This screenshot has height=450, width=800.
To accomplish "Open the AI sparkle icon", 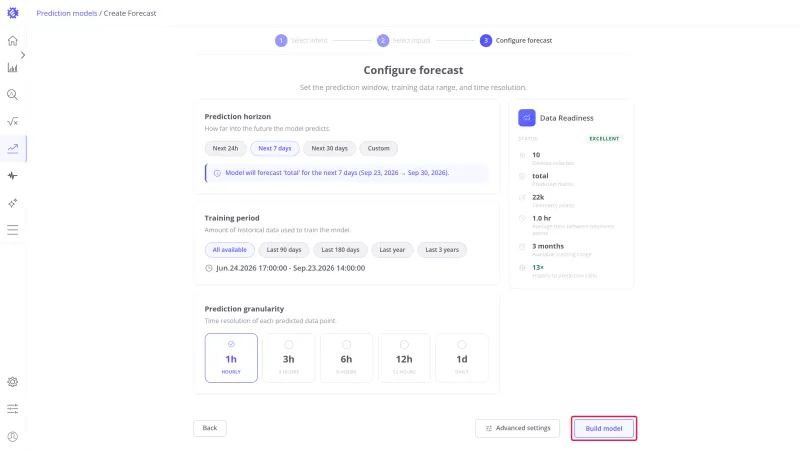I will 13,203.
